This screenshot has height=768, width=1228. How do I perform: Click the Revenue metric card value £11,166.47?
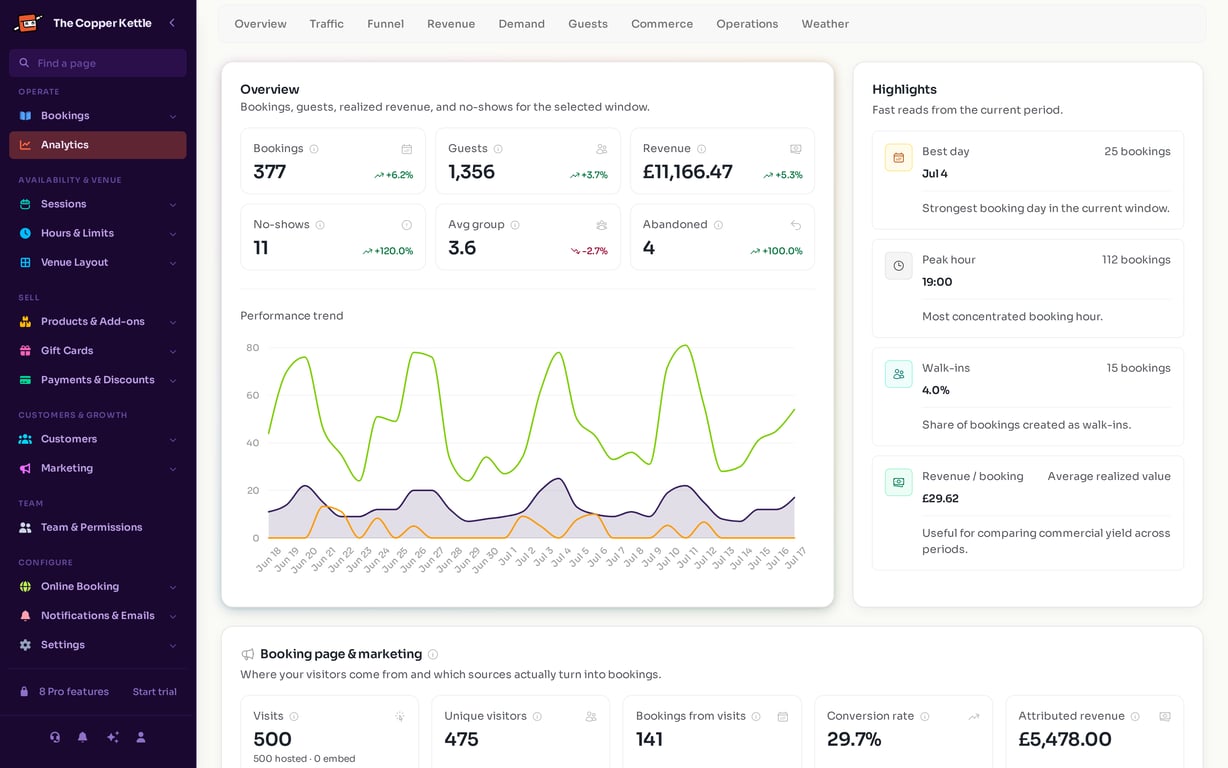(x=688, y=172)
